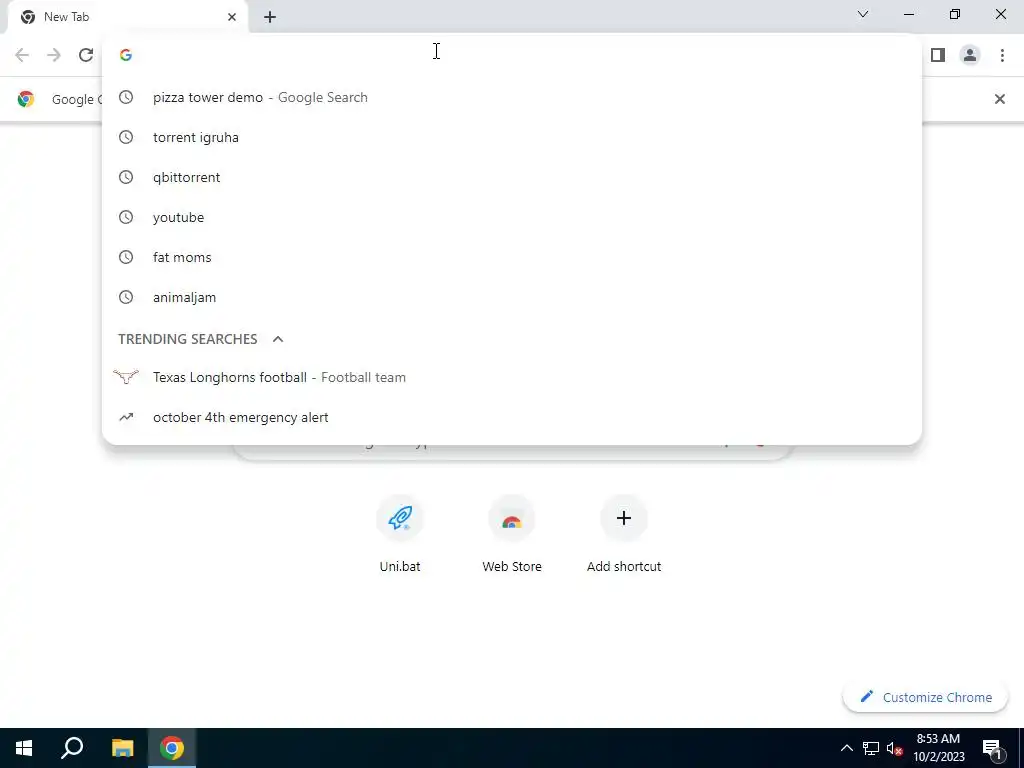This screenshot has height=768, width=1024.
Task: Select the pizza tower demo suggestion
Action: pyautogui.click(x=512, y=97)
